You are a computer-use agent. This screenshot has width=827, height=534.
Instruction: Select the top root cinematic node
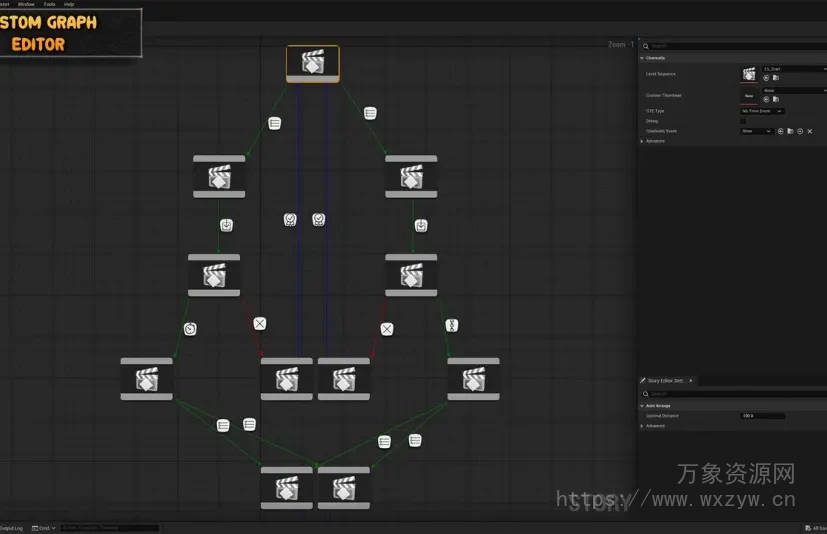(312, 63)
